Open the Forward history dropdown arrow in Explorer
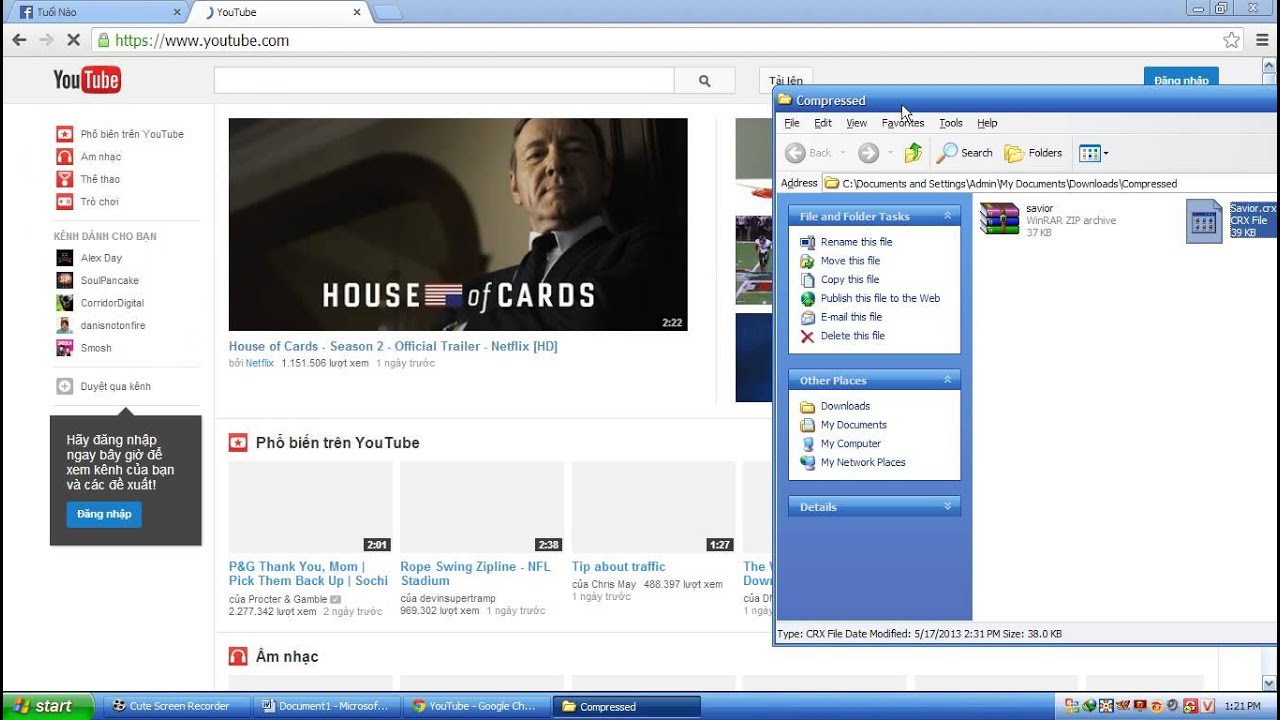This screenshot has height=720, width=1280. coord(890,153)
